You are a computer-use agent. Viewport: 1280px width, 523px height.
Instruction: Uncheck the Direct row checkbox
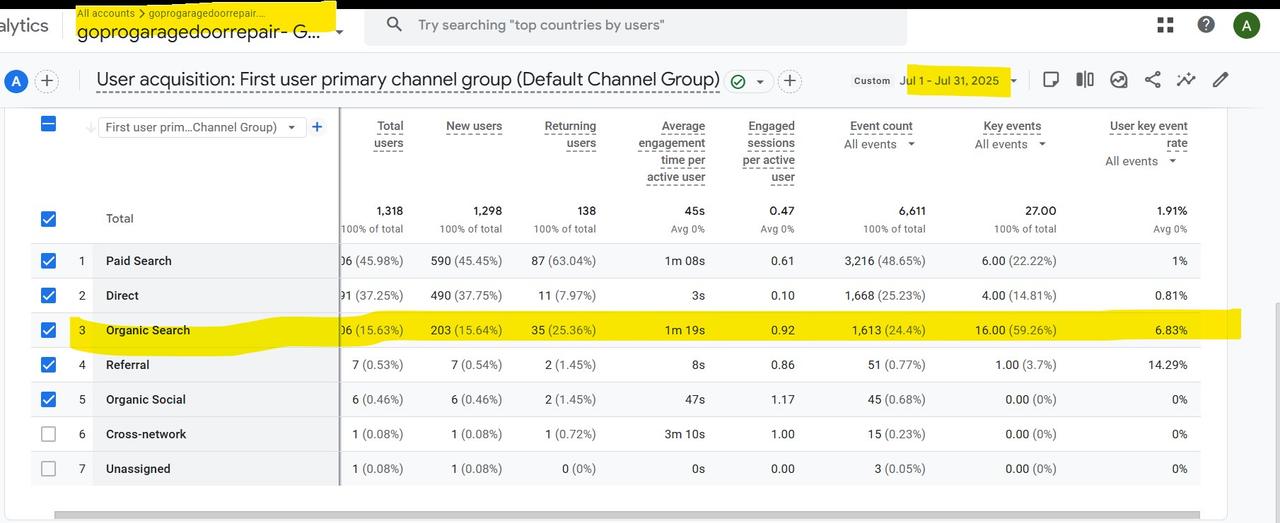coord(48,296)
